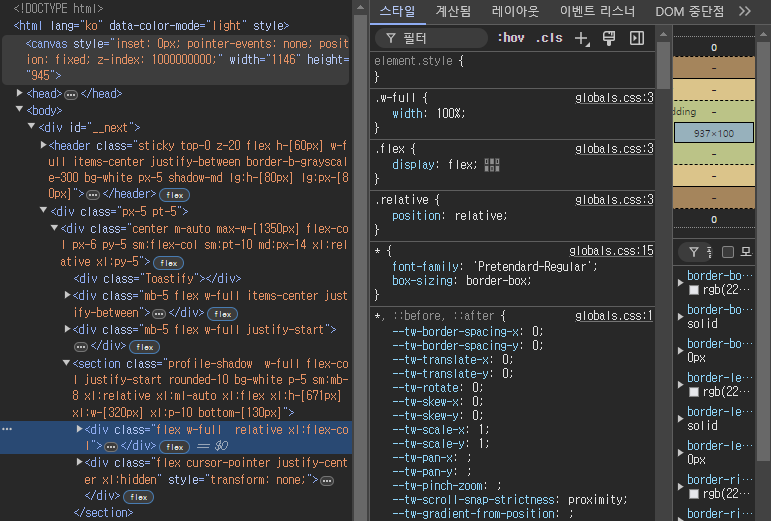Click the 937×100 content box in box model
Viewport: 771px width, 521px height.
[713, 133]
